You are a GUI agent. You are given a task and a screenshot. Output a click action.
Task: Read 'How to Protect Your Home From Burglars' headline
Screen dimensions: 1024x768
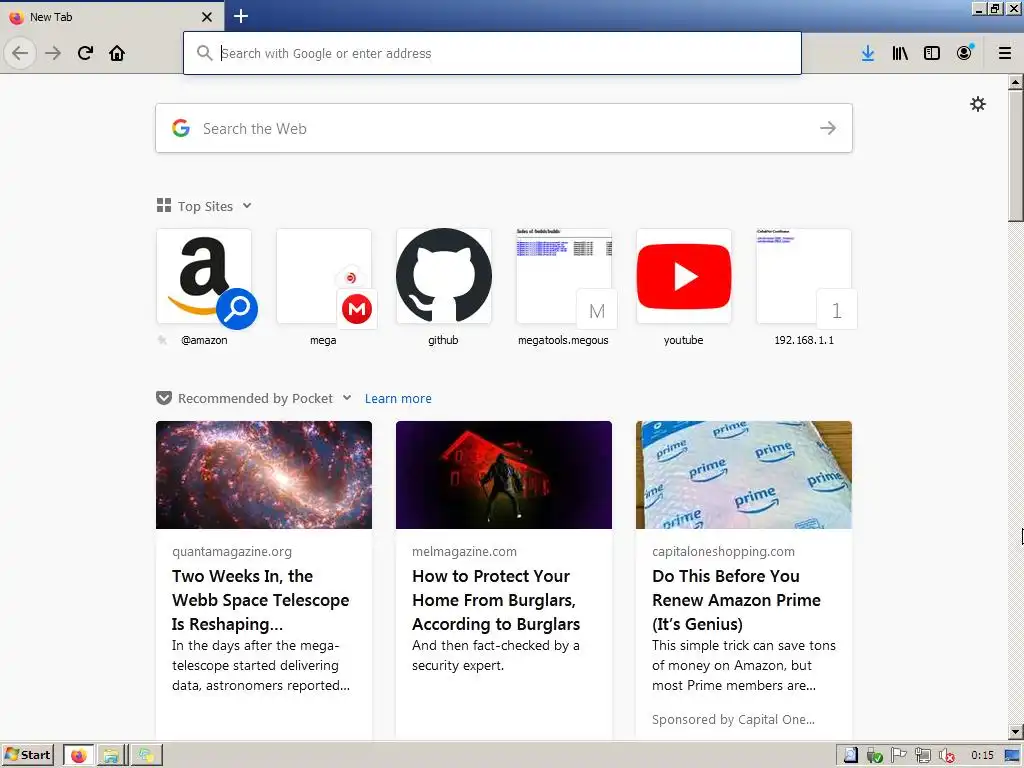pos(496,600)
